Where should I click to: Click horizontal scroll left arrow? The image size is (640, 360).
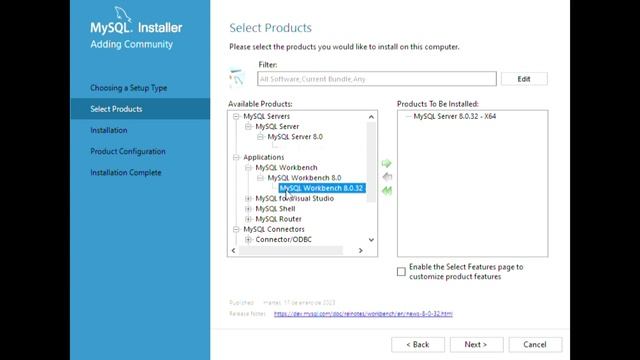coord(233,250)
